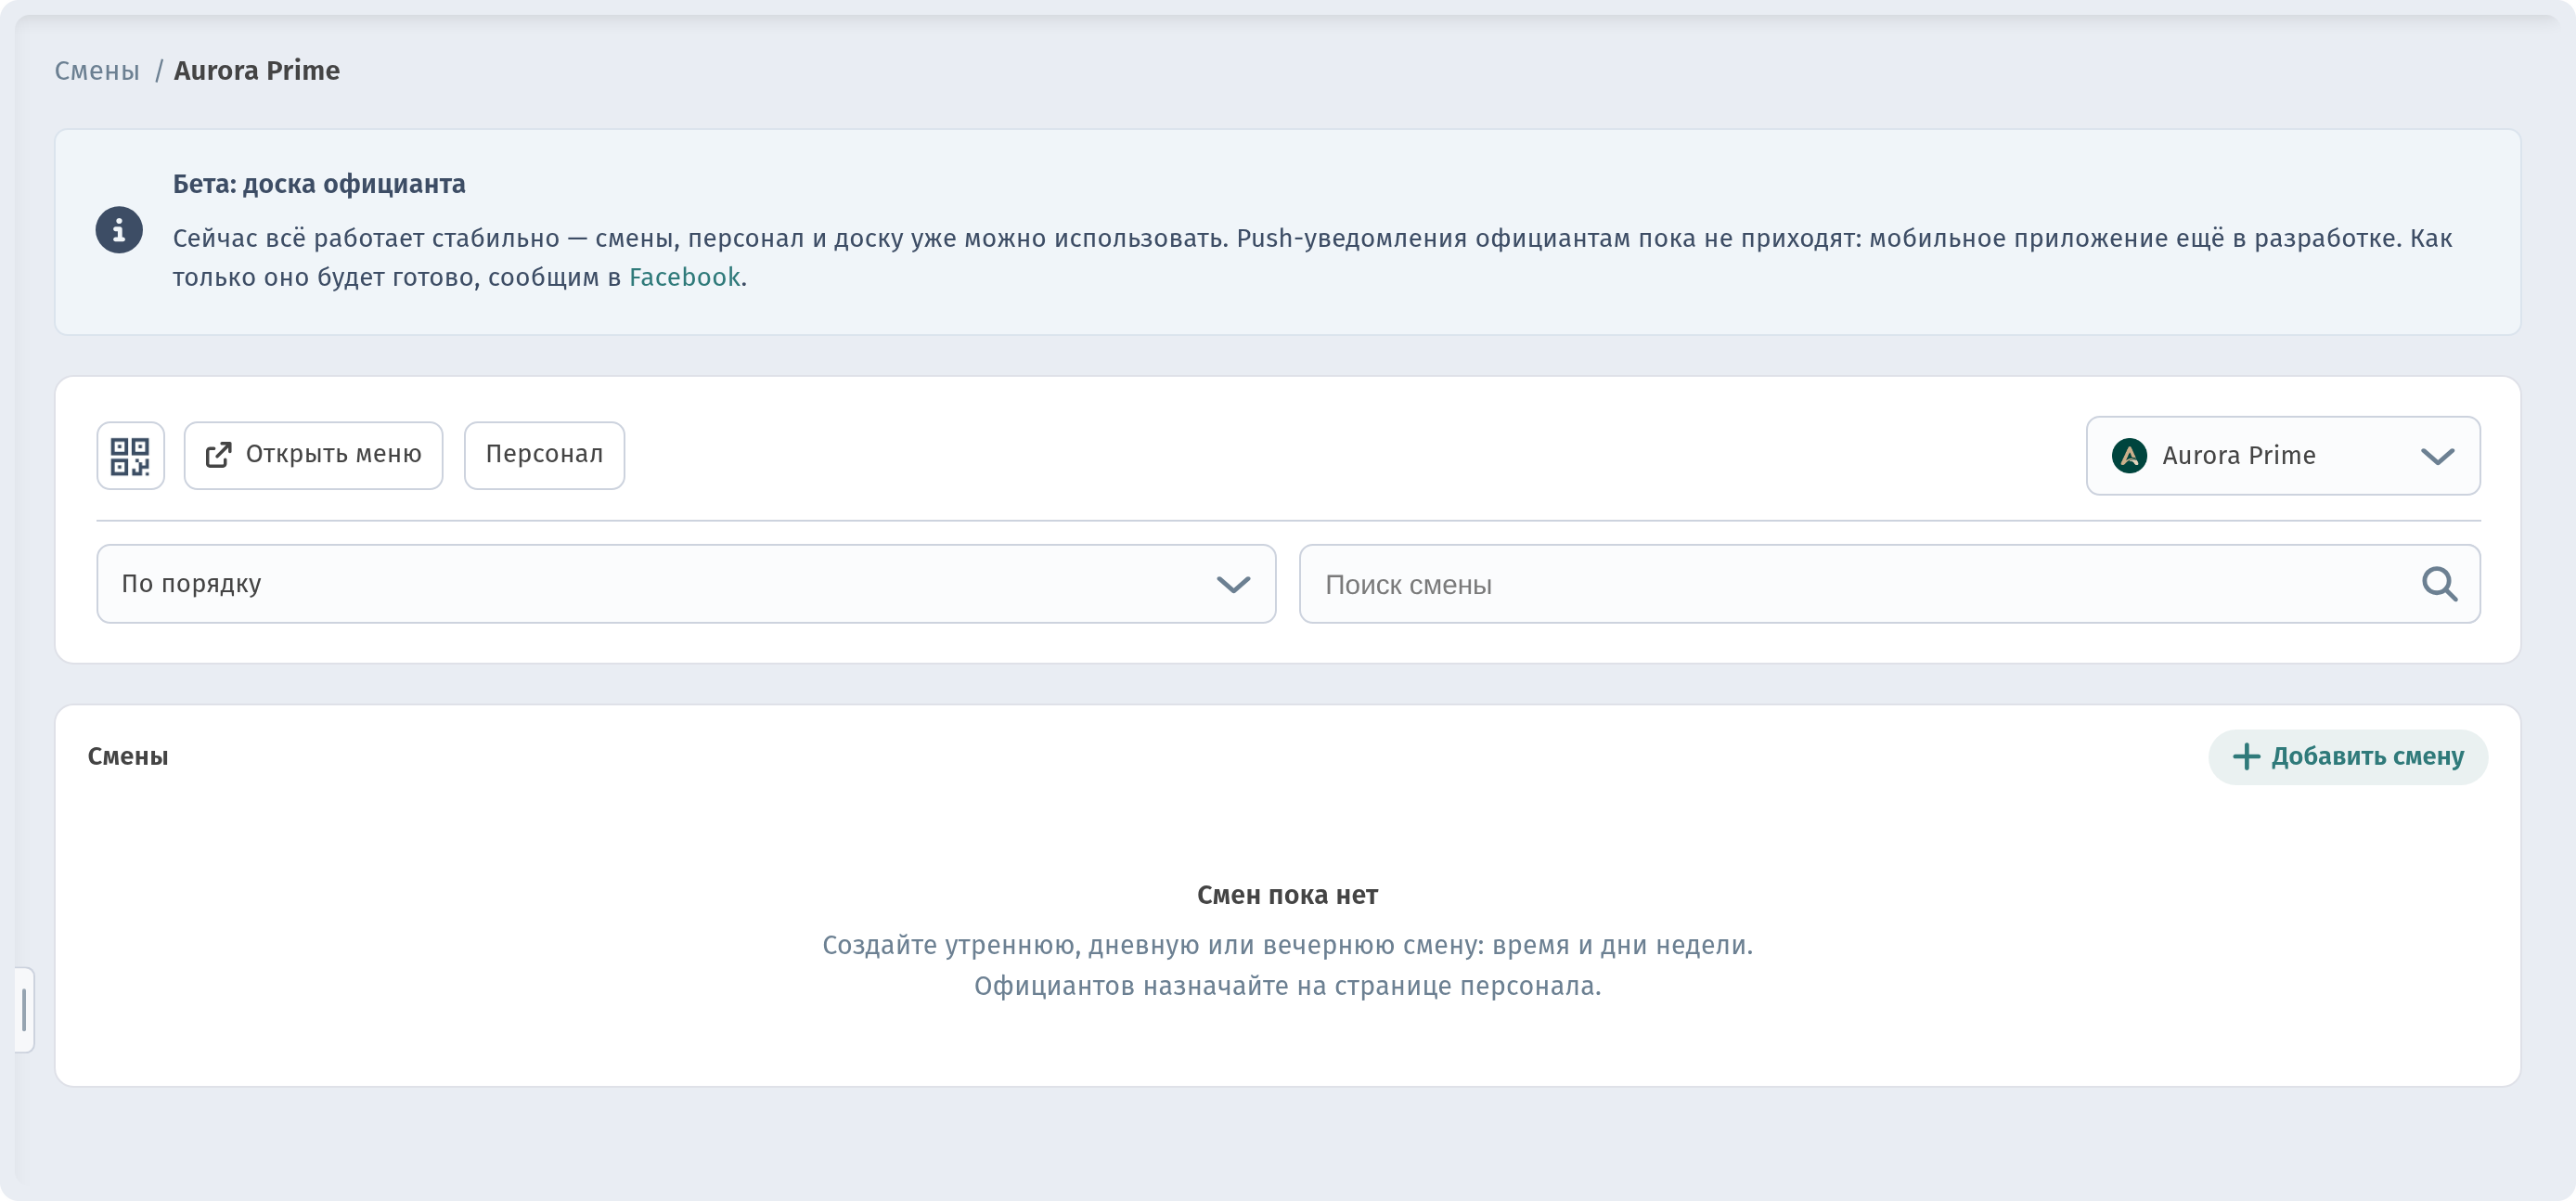
Task: Click the sidebar handle at left edge
Action: 24,1010
